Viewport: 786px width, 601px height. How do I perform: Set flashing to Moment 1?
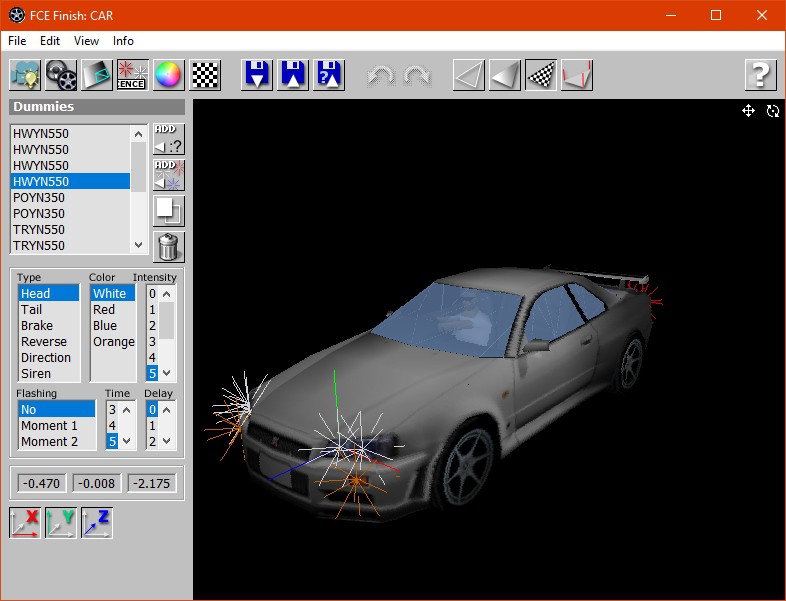click(x=57, y=426)
